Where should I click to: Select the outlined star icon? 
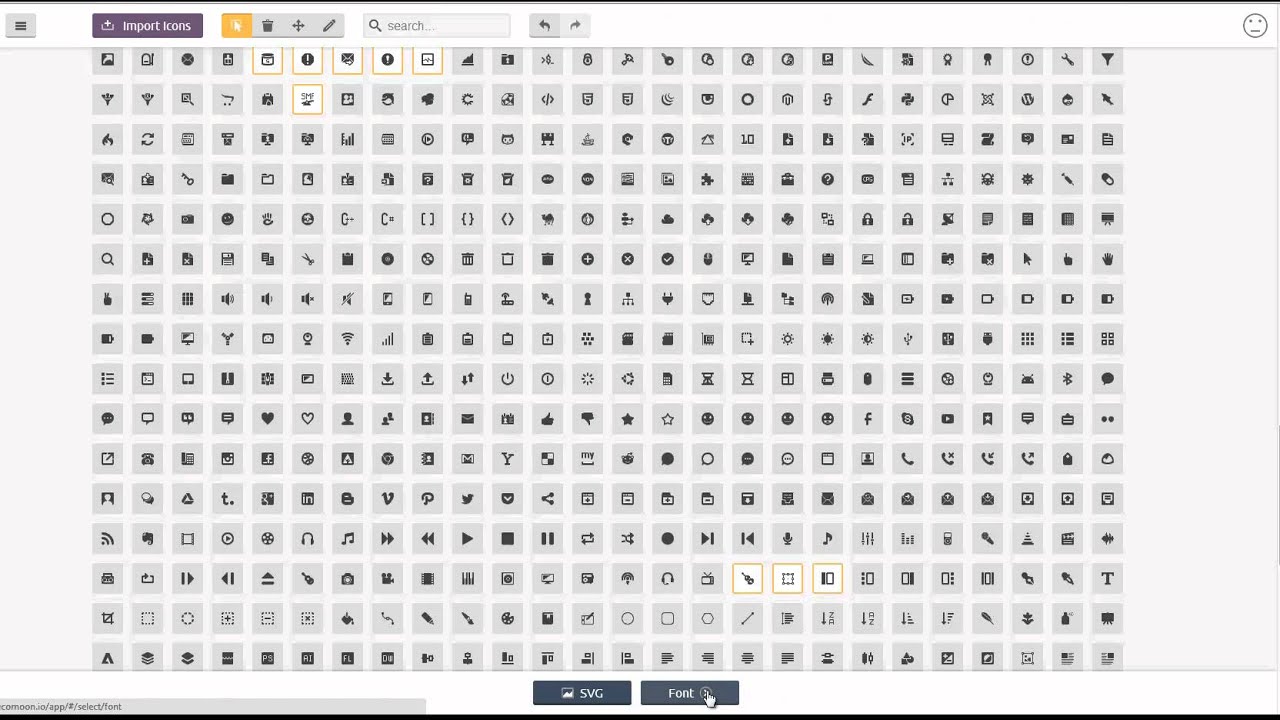pyautogui.click(x=667, y=419)
